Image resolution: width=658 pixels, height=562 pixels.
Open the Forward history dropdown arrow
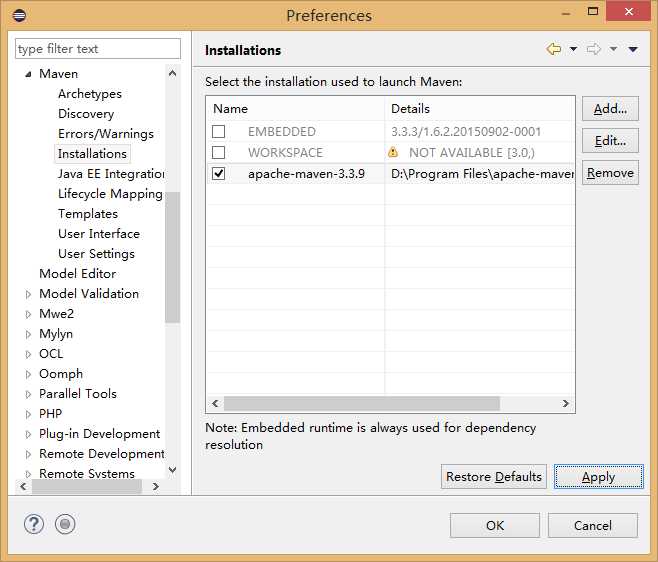point(614,49)
